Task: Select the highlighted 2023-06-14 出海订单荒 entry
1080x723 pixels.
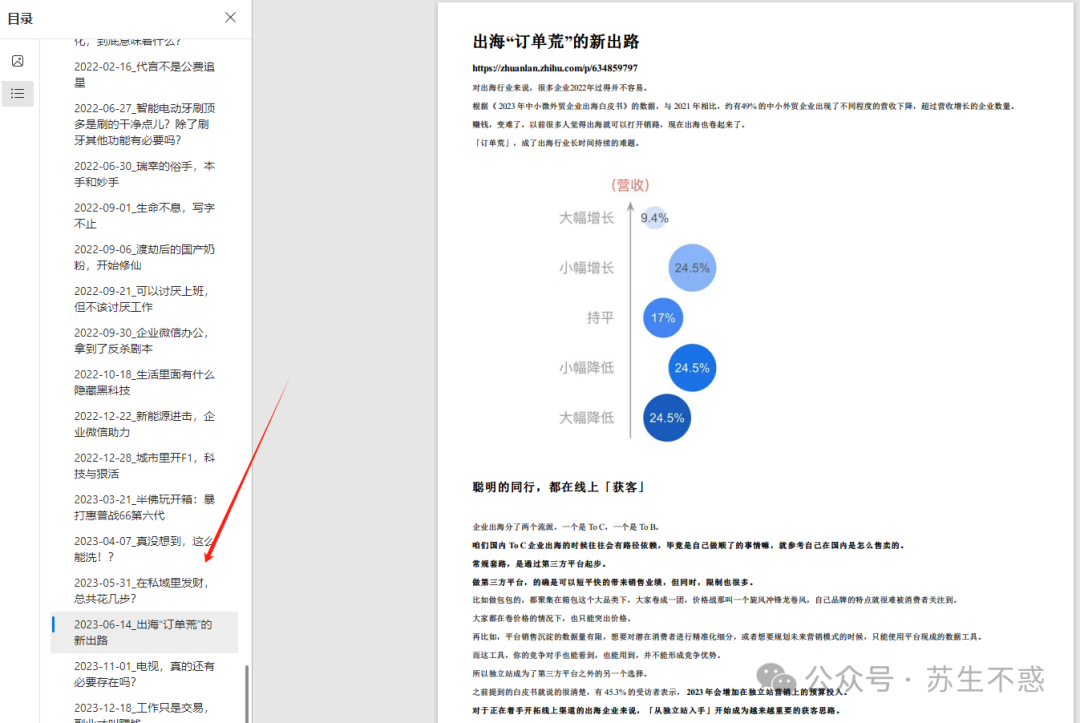Action: [143, 632]
